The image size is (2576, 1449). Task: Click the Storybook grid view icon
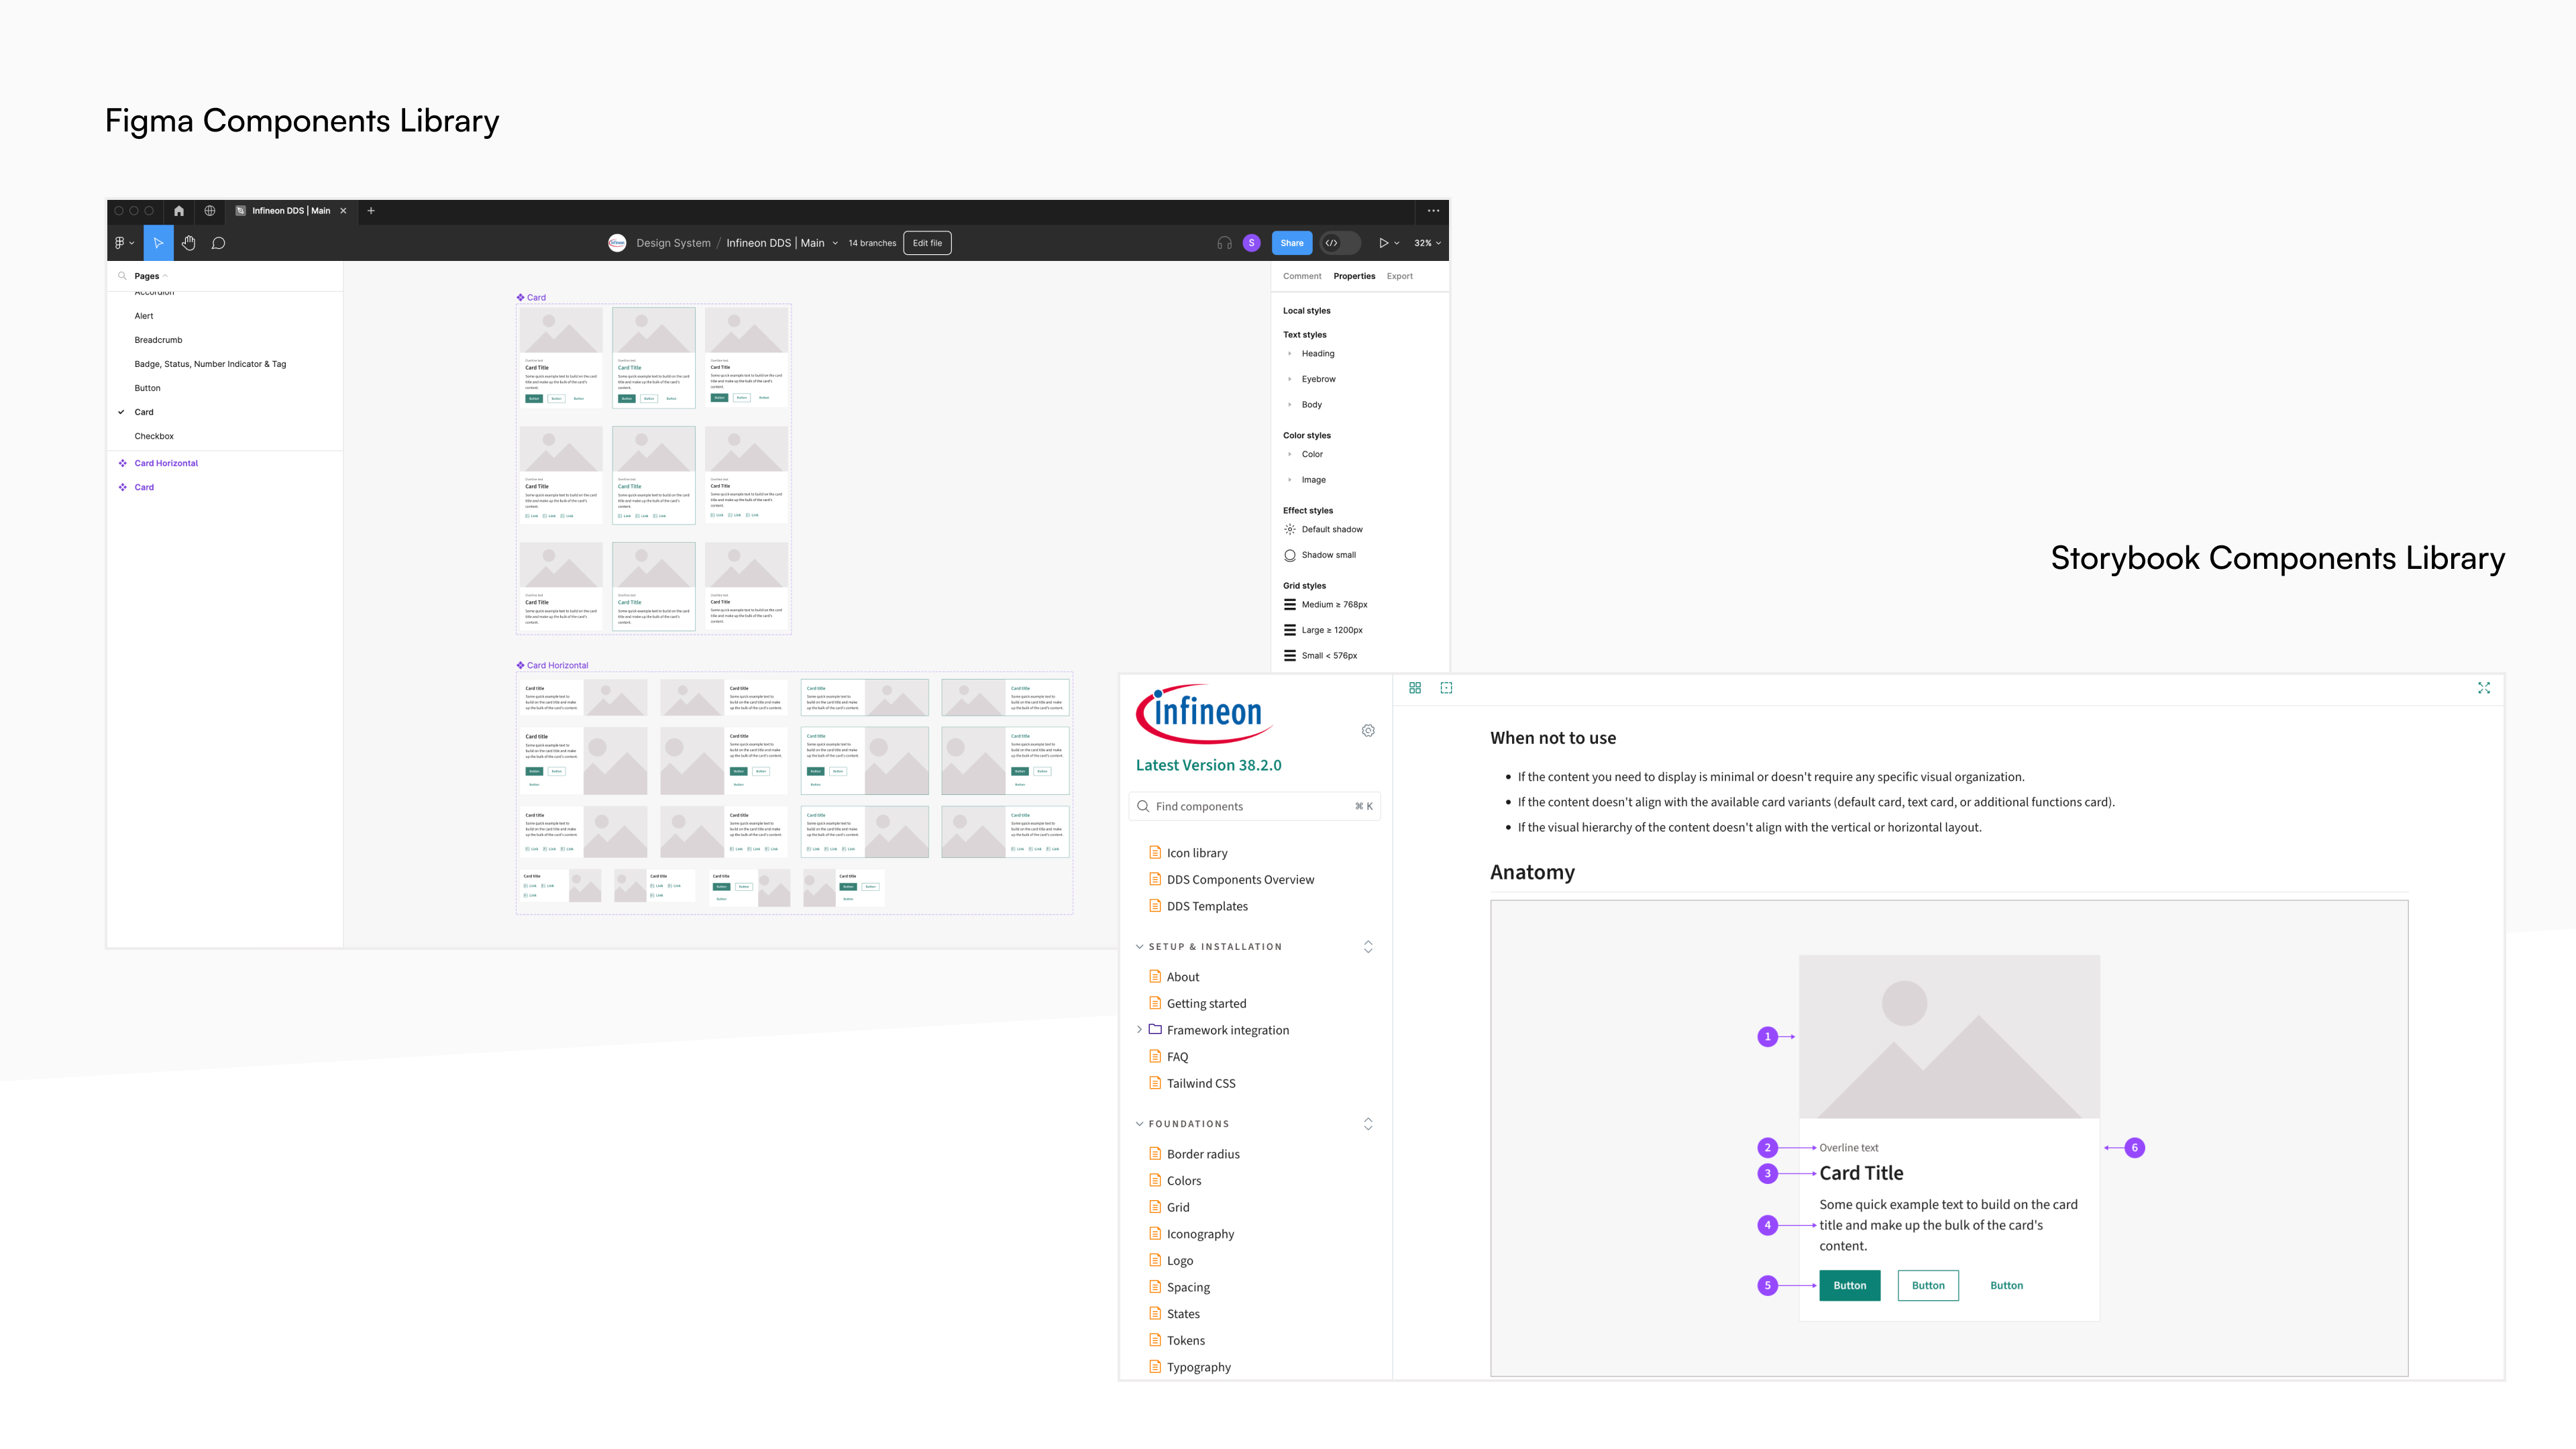(1415, 688)
